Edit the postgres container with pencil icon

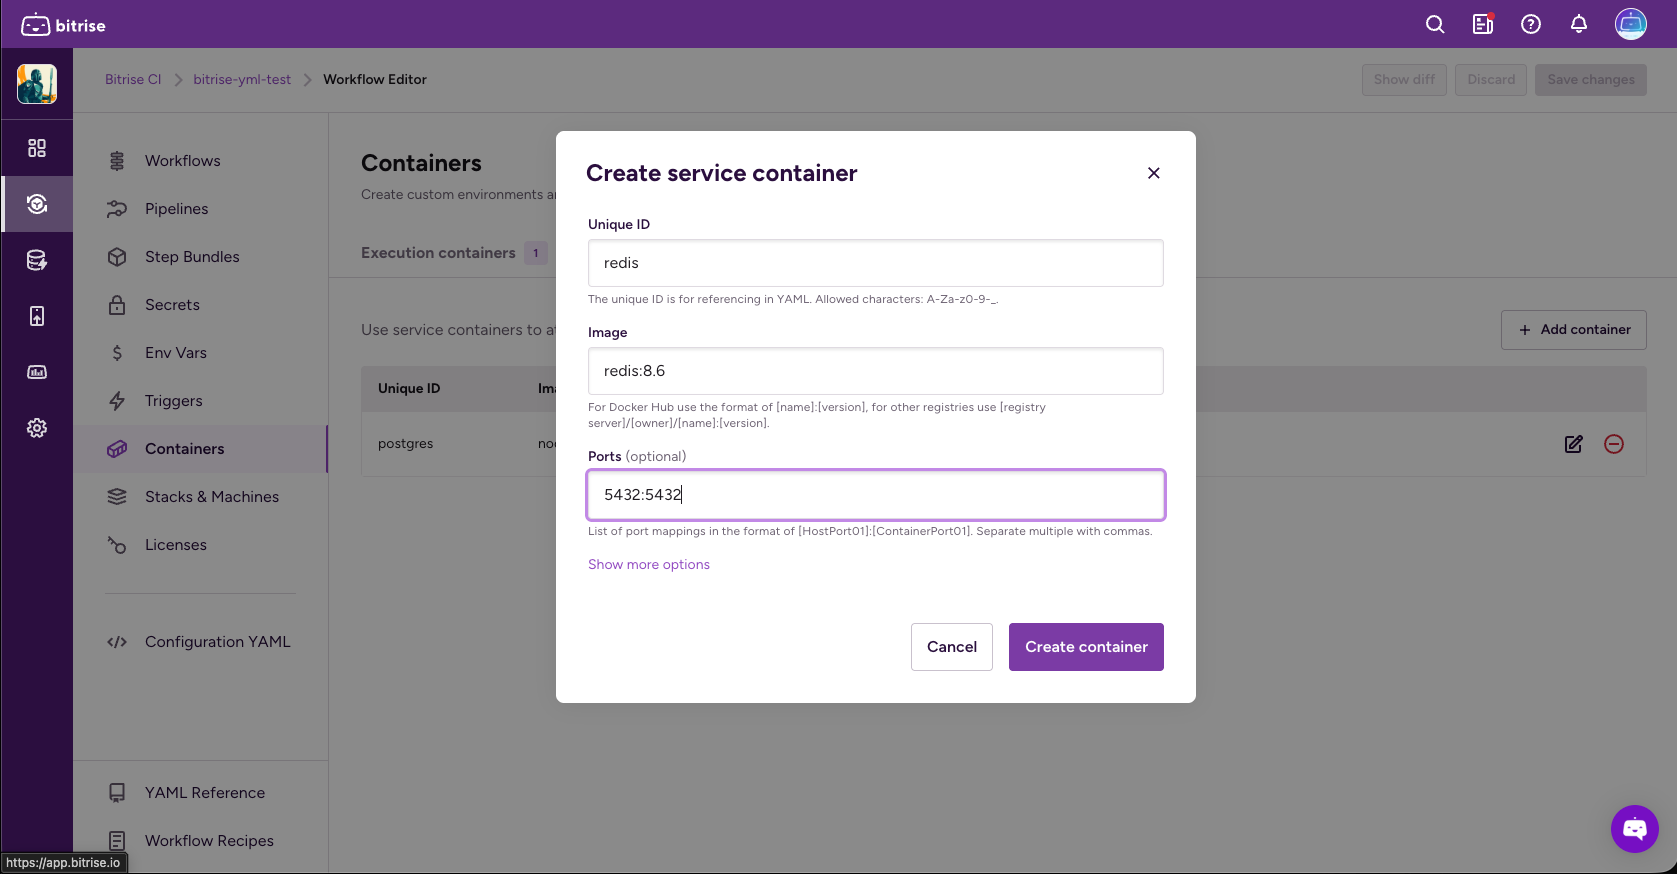point(1573,444)
